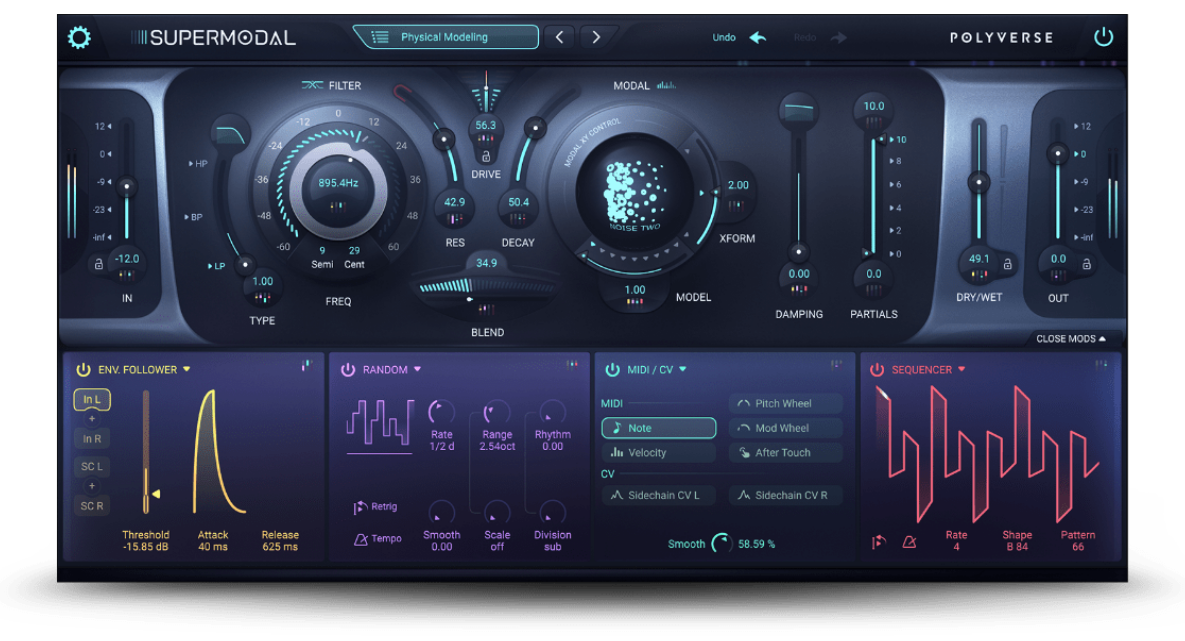
Task: Toggle Sequencer power button
Action: click(877, 370)
